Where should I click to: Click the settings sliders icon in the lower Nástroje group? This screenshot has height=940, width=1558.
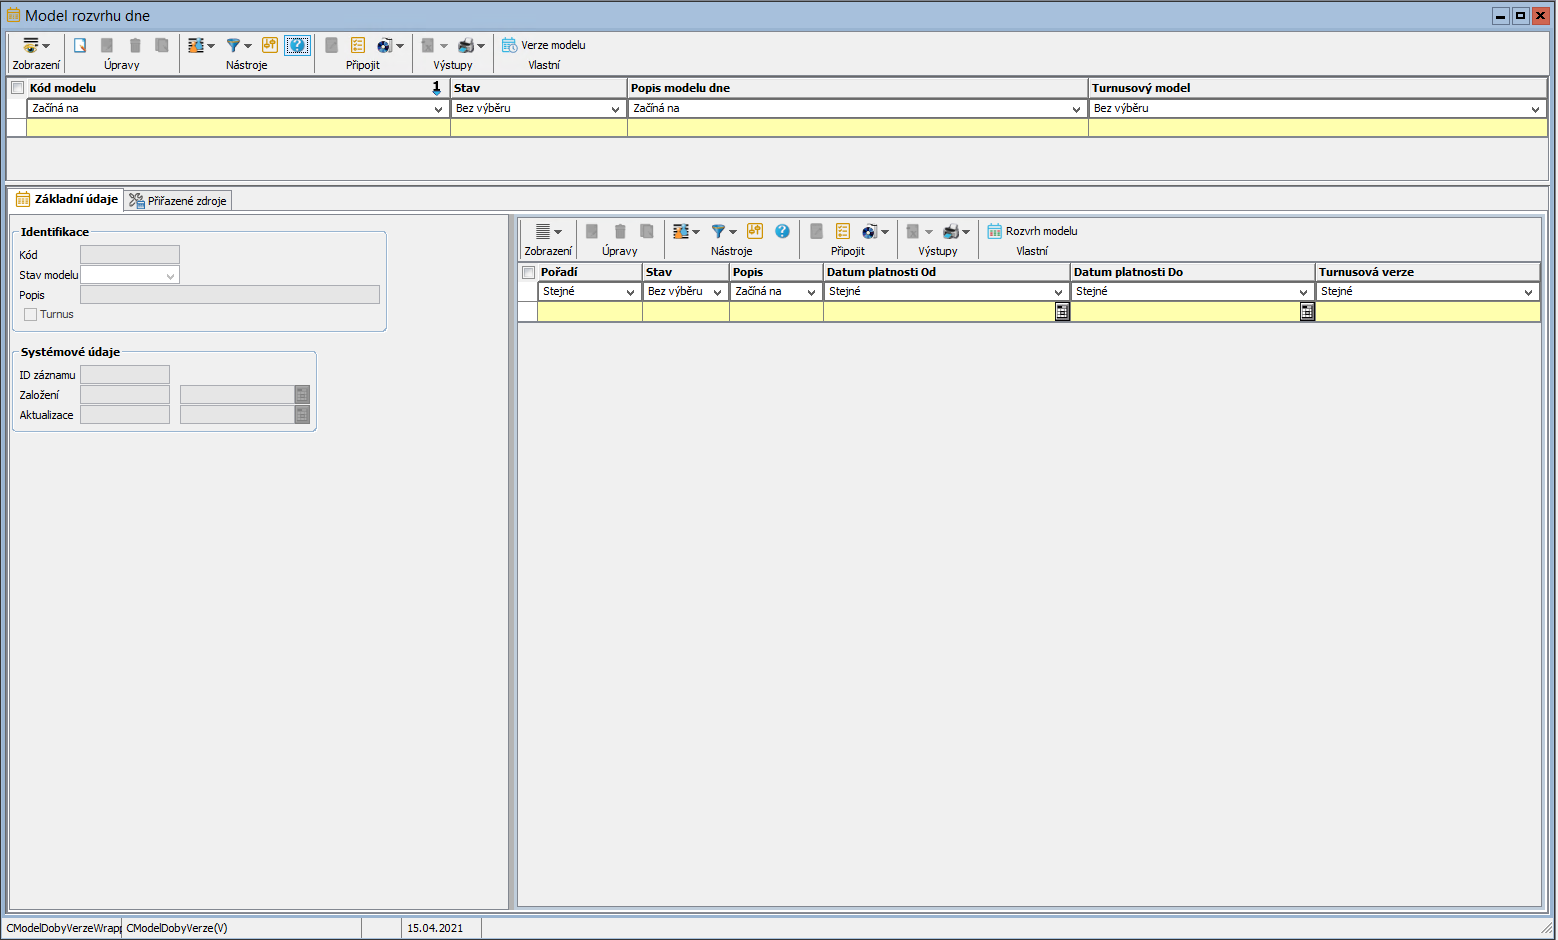755,231
